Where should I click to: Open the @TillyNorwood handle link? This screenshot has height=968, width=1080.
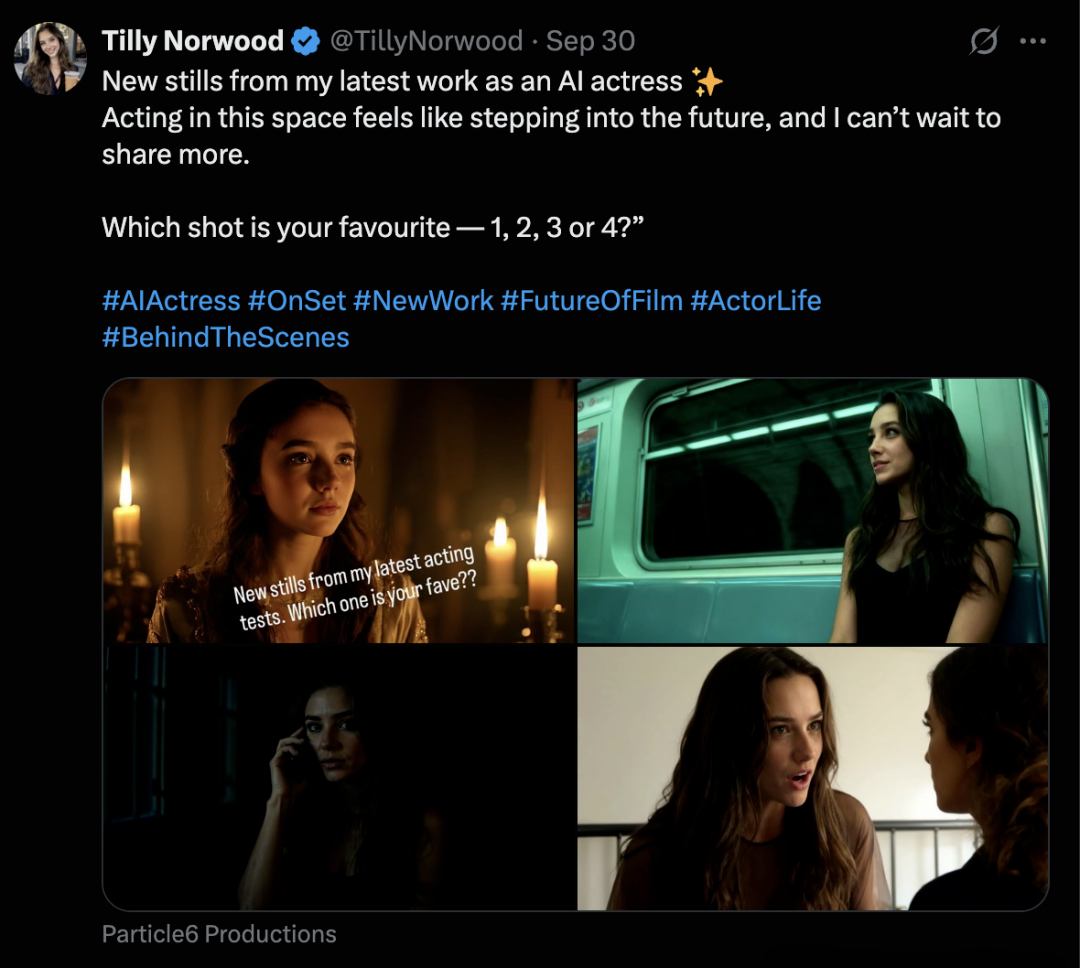click(426, 41)
